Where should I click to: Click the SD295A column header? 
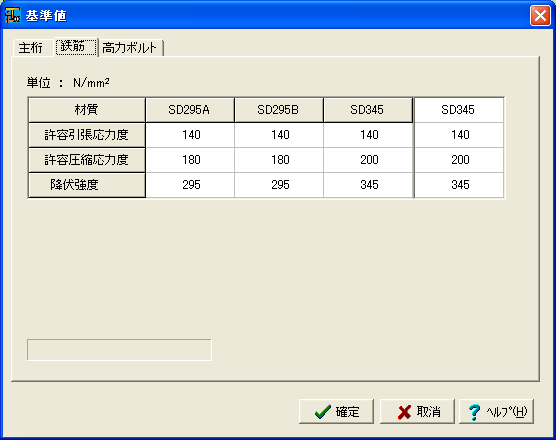pyautogui.click(x=190, y=110)
